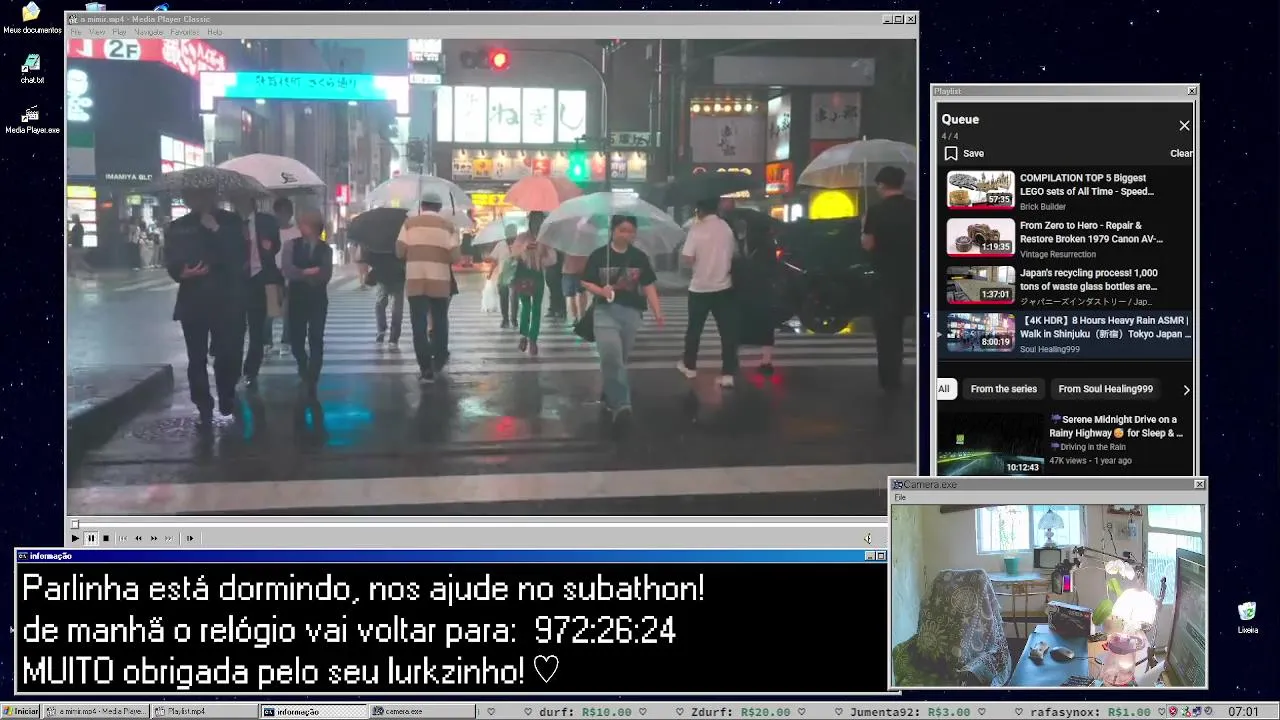Open the Serene Midnight Drive video thumbnail
This screenshot has width=1280, height=720.
point(989,443)
